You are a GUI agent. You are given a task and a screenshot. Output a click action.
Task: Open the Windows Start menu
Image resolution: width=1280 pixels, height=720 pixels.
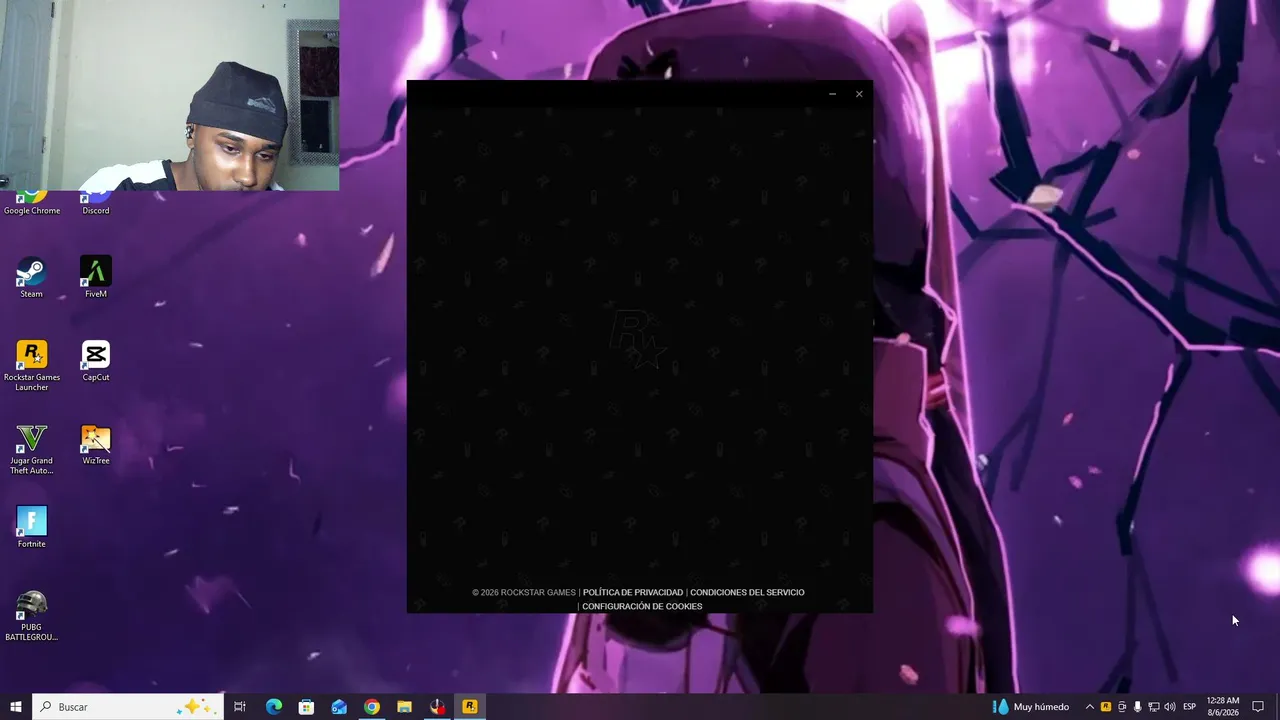[x=16, y=707]
